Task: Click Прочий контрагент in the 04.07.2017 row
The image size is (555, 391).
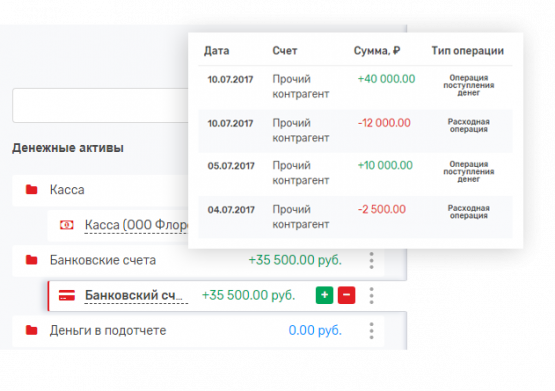Action: (x=301, y=217)
